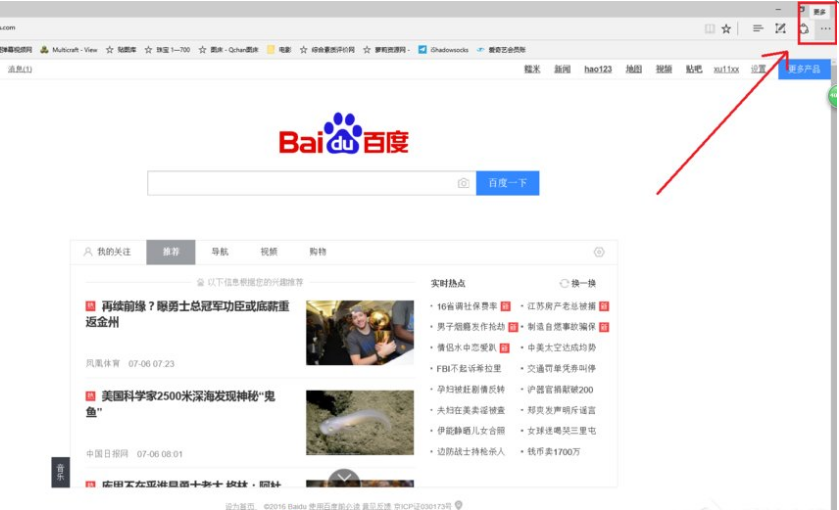
Task: Open Edge More actions three-dot menu
Action: tap(825, 29)
